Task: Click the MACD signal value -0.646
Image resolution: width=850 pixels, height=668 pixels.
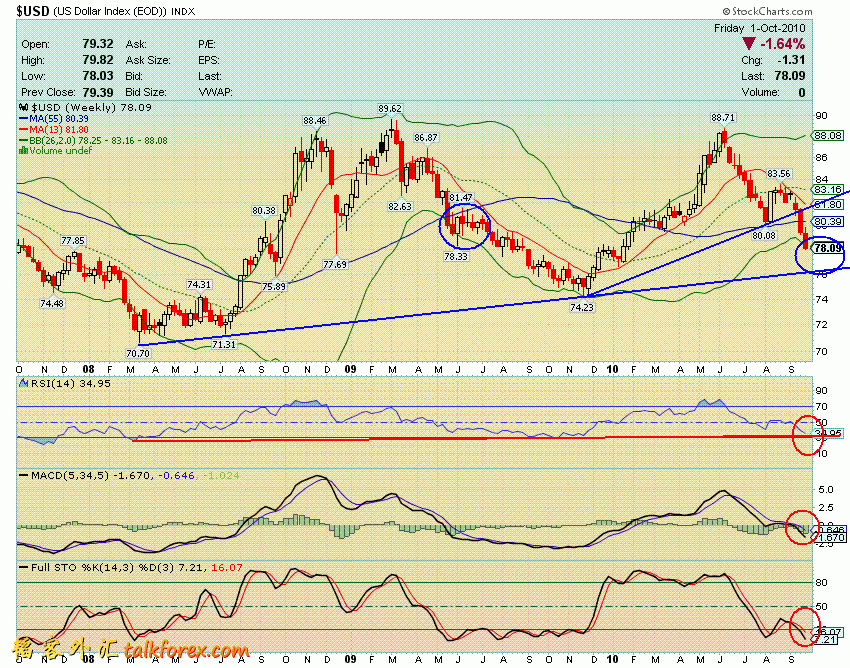Action: click(176, 476)
